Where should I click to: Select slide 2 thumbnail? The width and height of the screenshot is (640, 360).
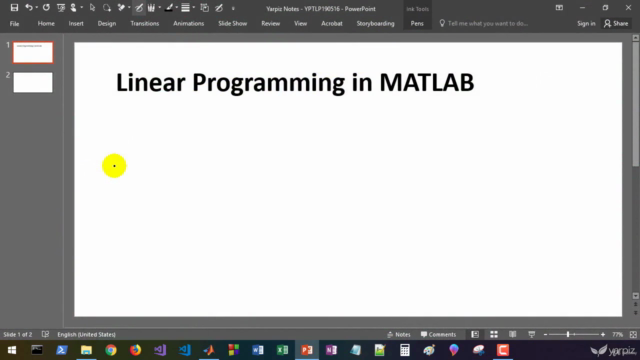(33, 82)
